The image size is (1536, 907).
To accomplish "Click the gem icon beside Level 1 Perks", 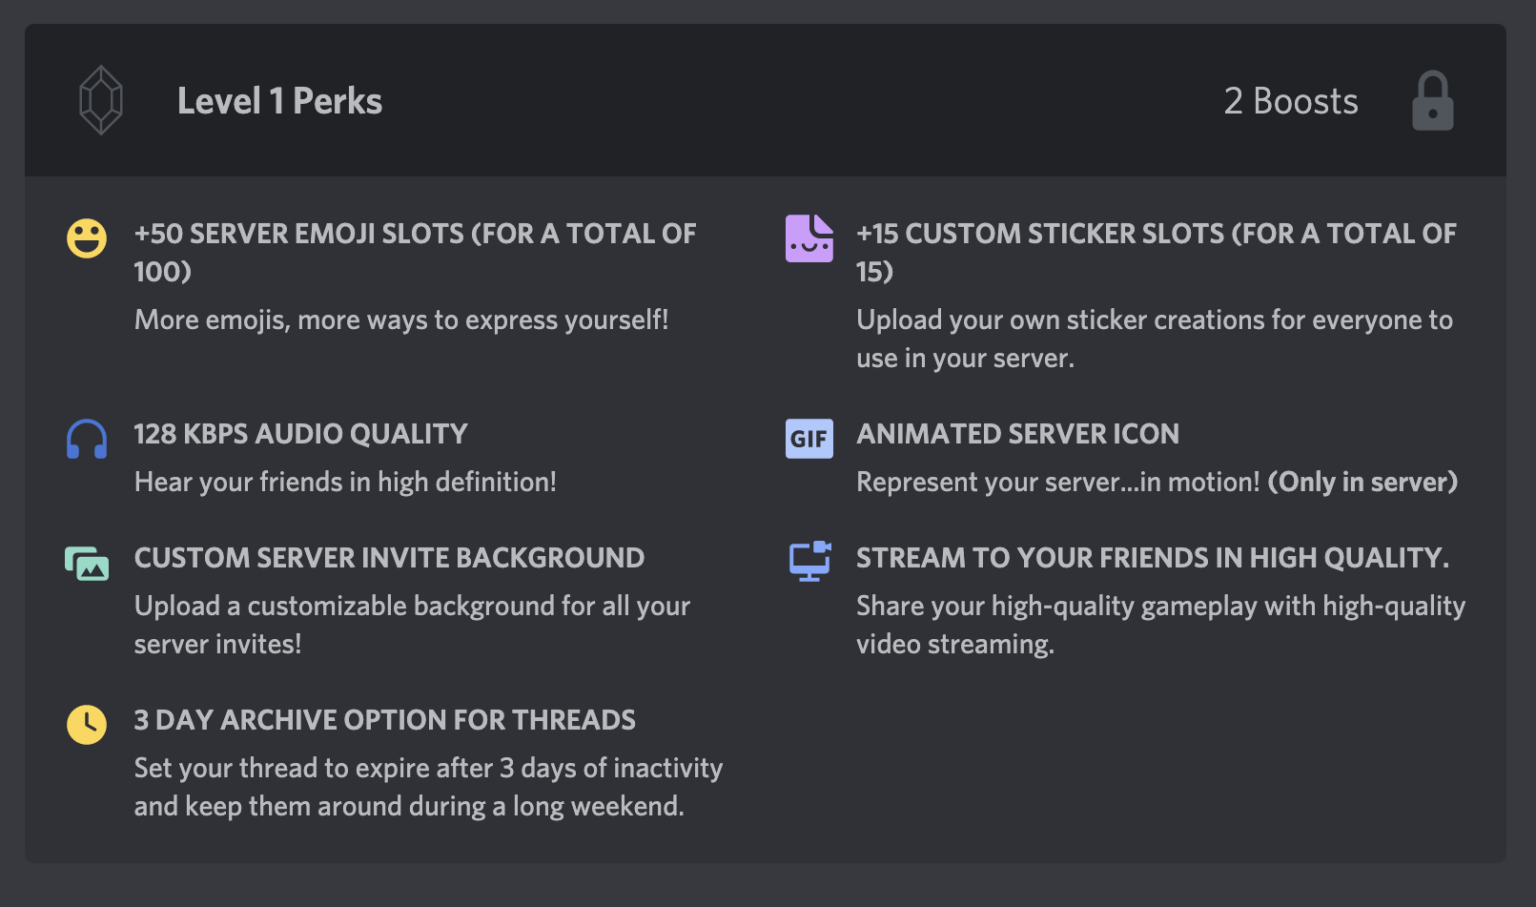I will (x=100, y=99).
